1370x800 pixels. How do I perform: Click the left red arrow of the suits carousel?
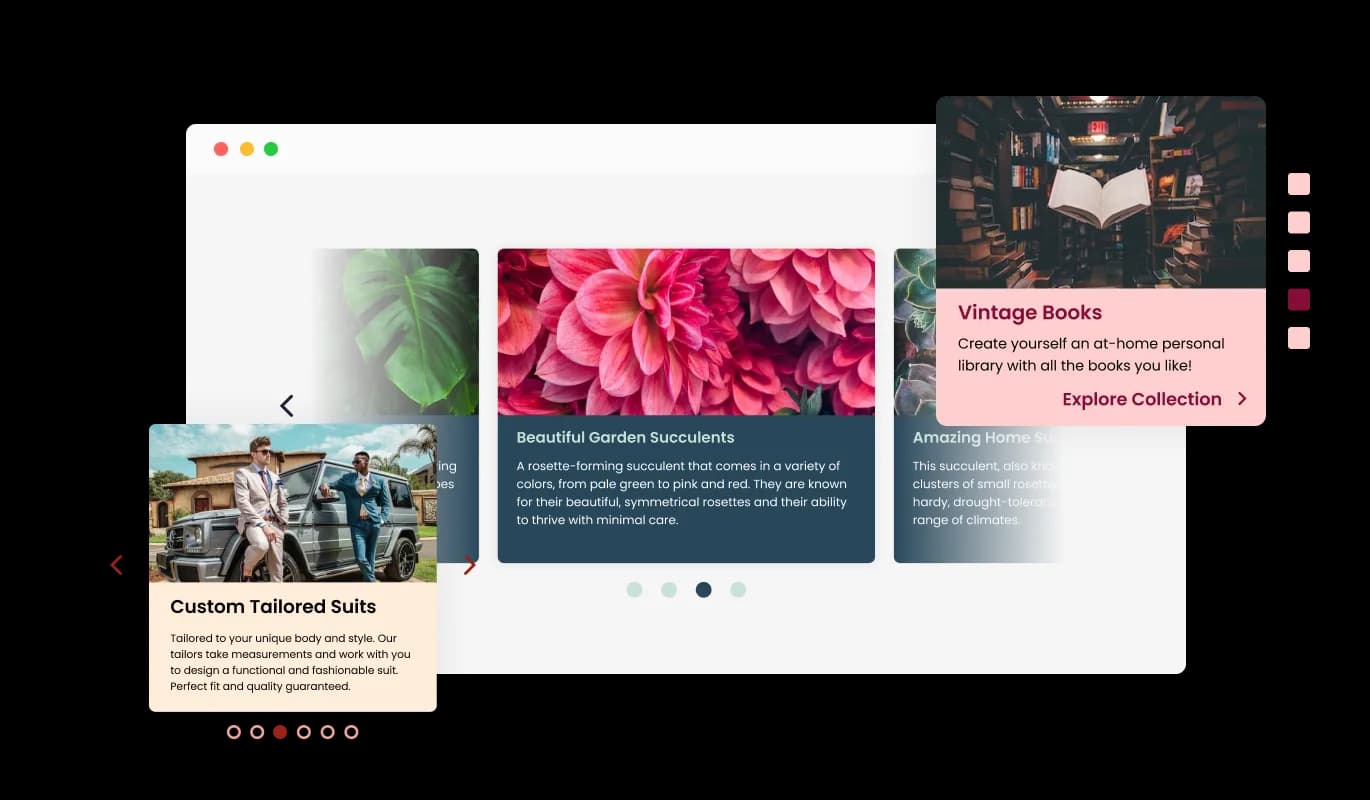point(116,565)
